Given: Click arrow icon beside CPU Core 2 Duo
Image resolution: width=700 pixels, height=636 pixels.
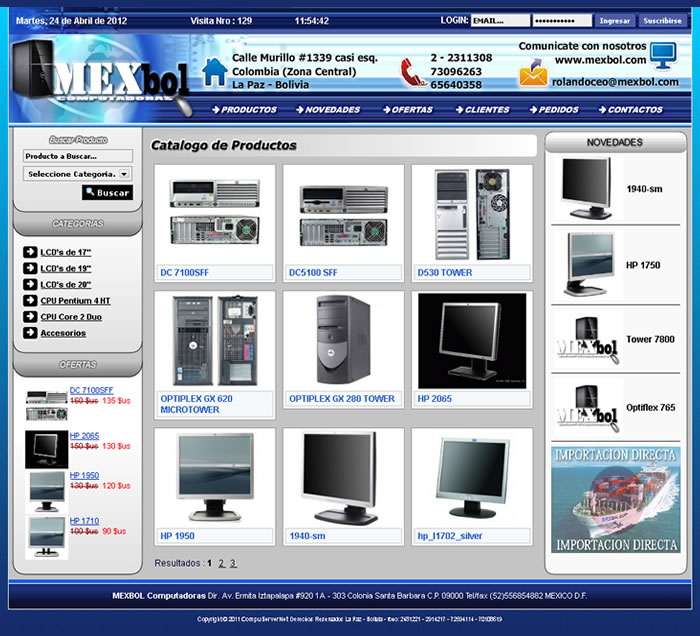Looking at the screenshot, I should 30,316.
